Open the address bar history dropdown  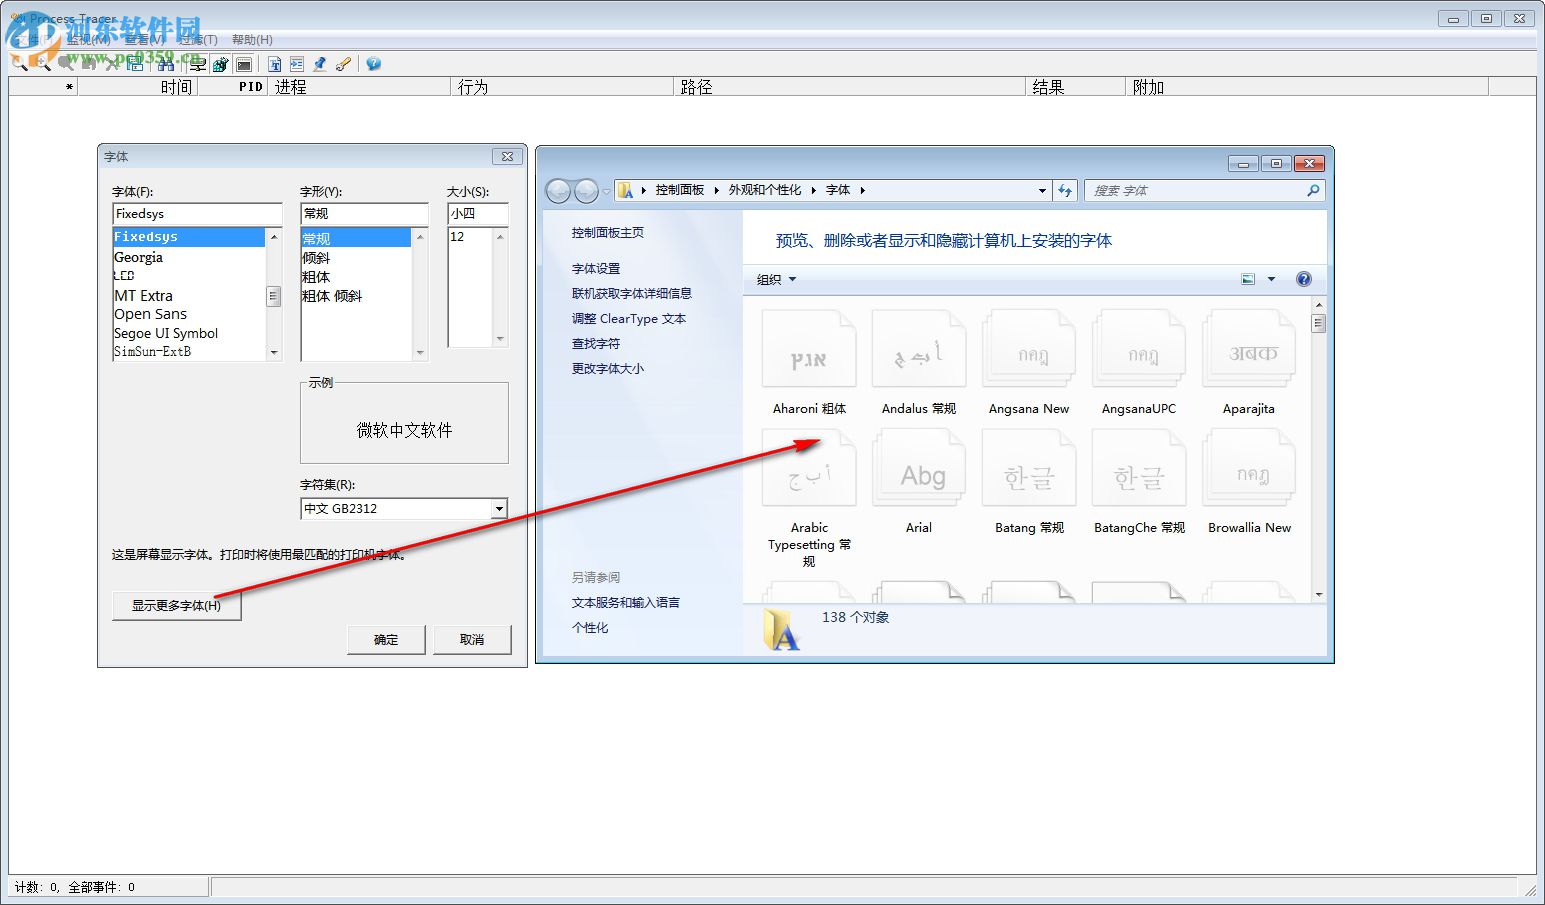click(1041, 190)
